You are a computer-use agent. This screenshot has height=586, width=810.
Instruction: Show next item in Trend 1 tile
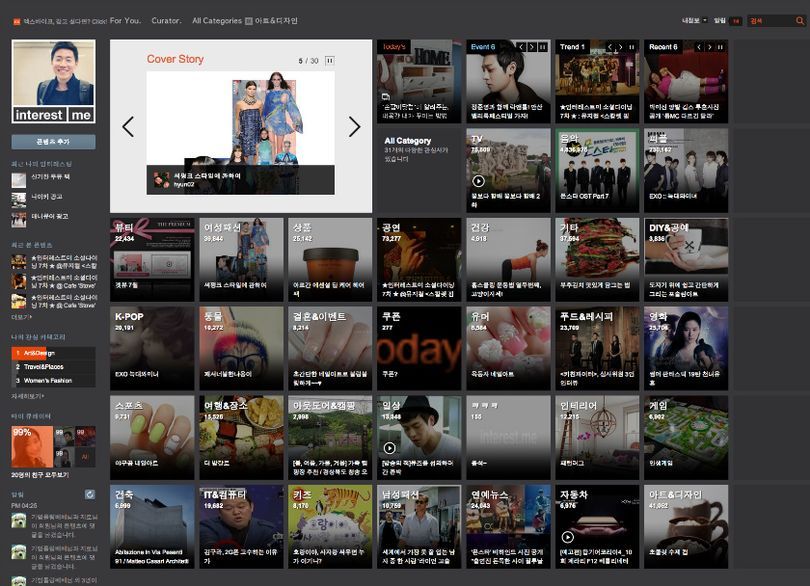coord(620,47)
